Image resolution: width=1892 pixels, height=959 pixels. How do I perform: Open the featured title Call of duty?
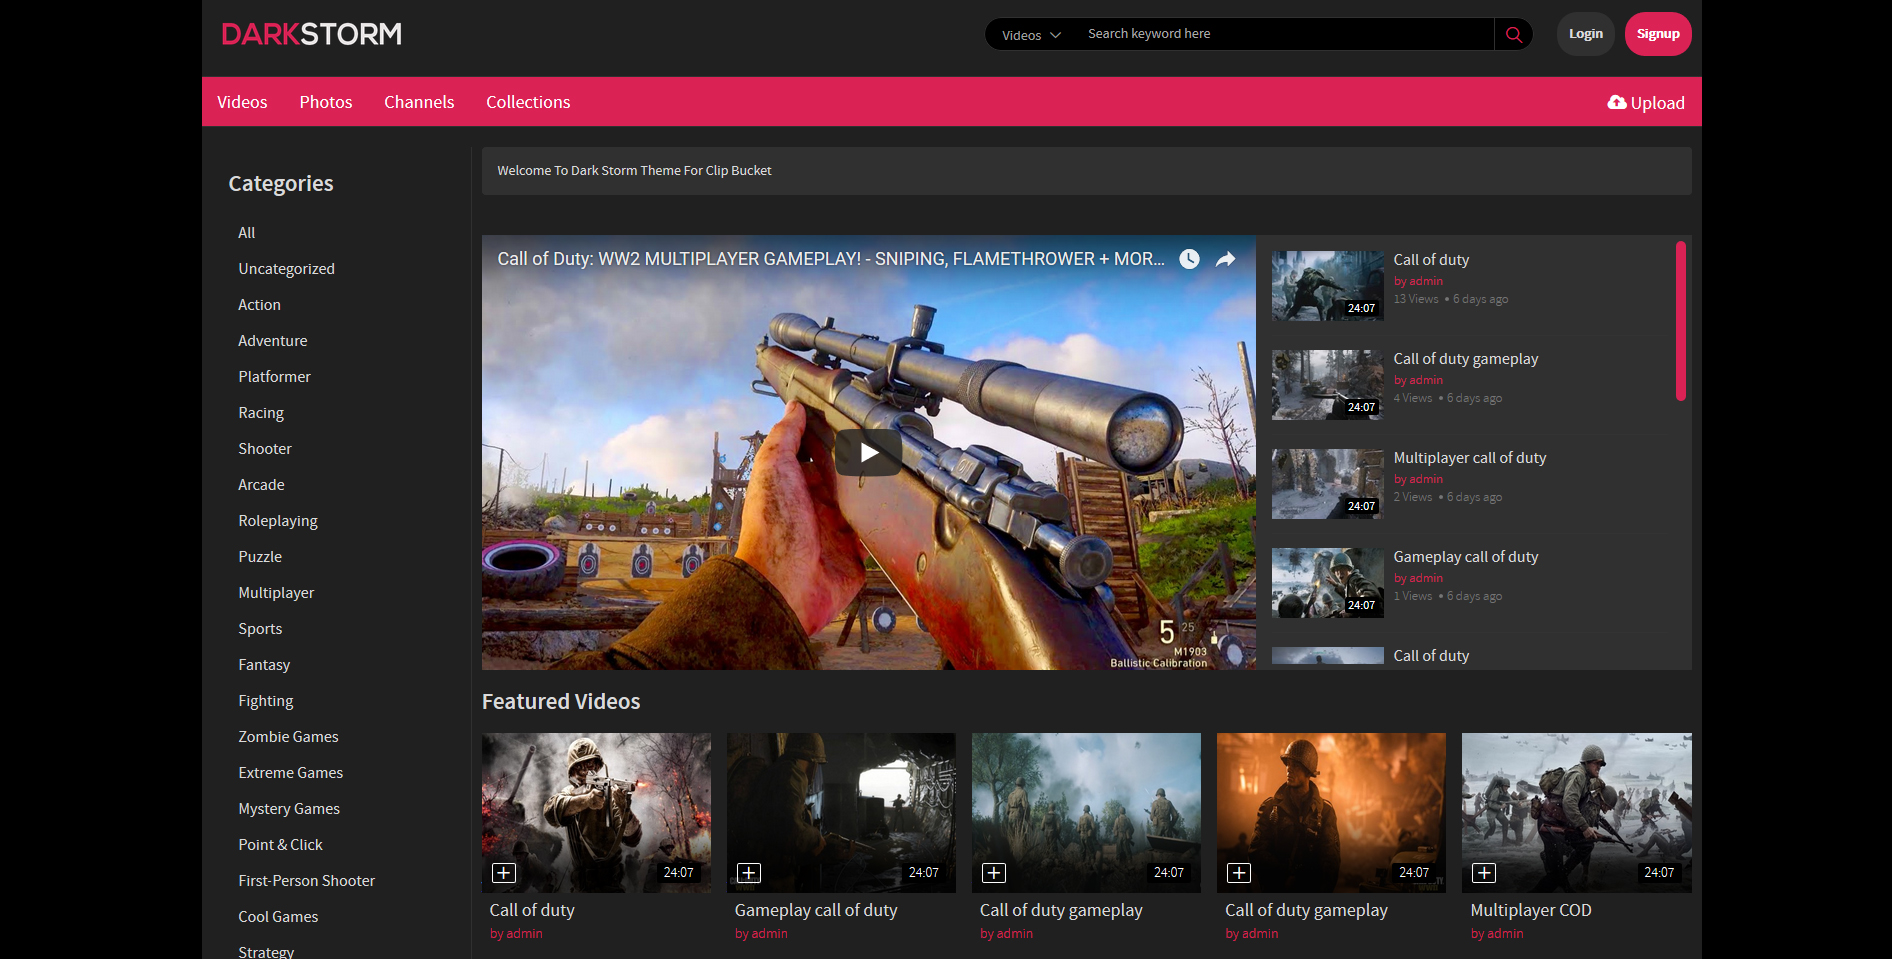532,911
